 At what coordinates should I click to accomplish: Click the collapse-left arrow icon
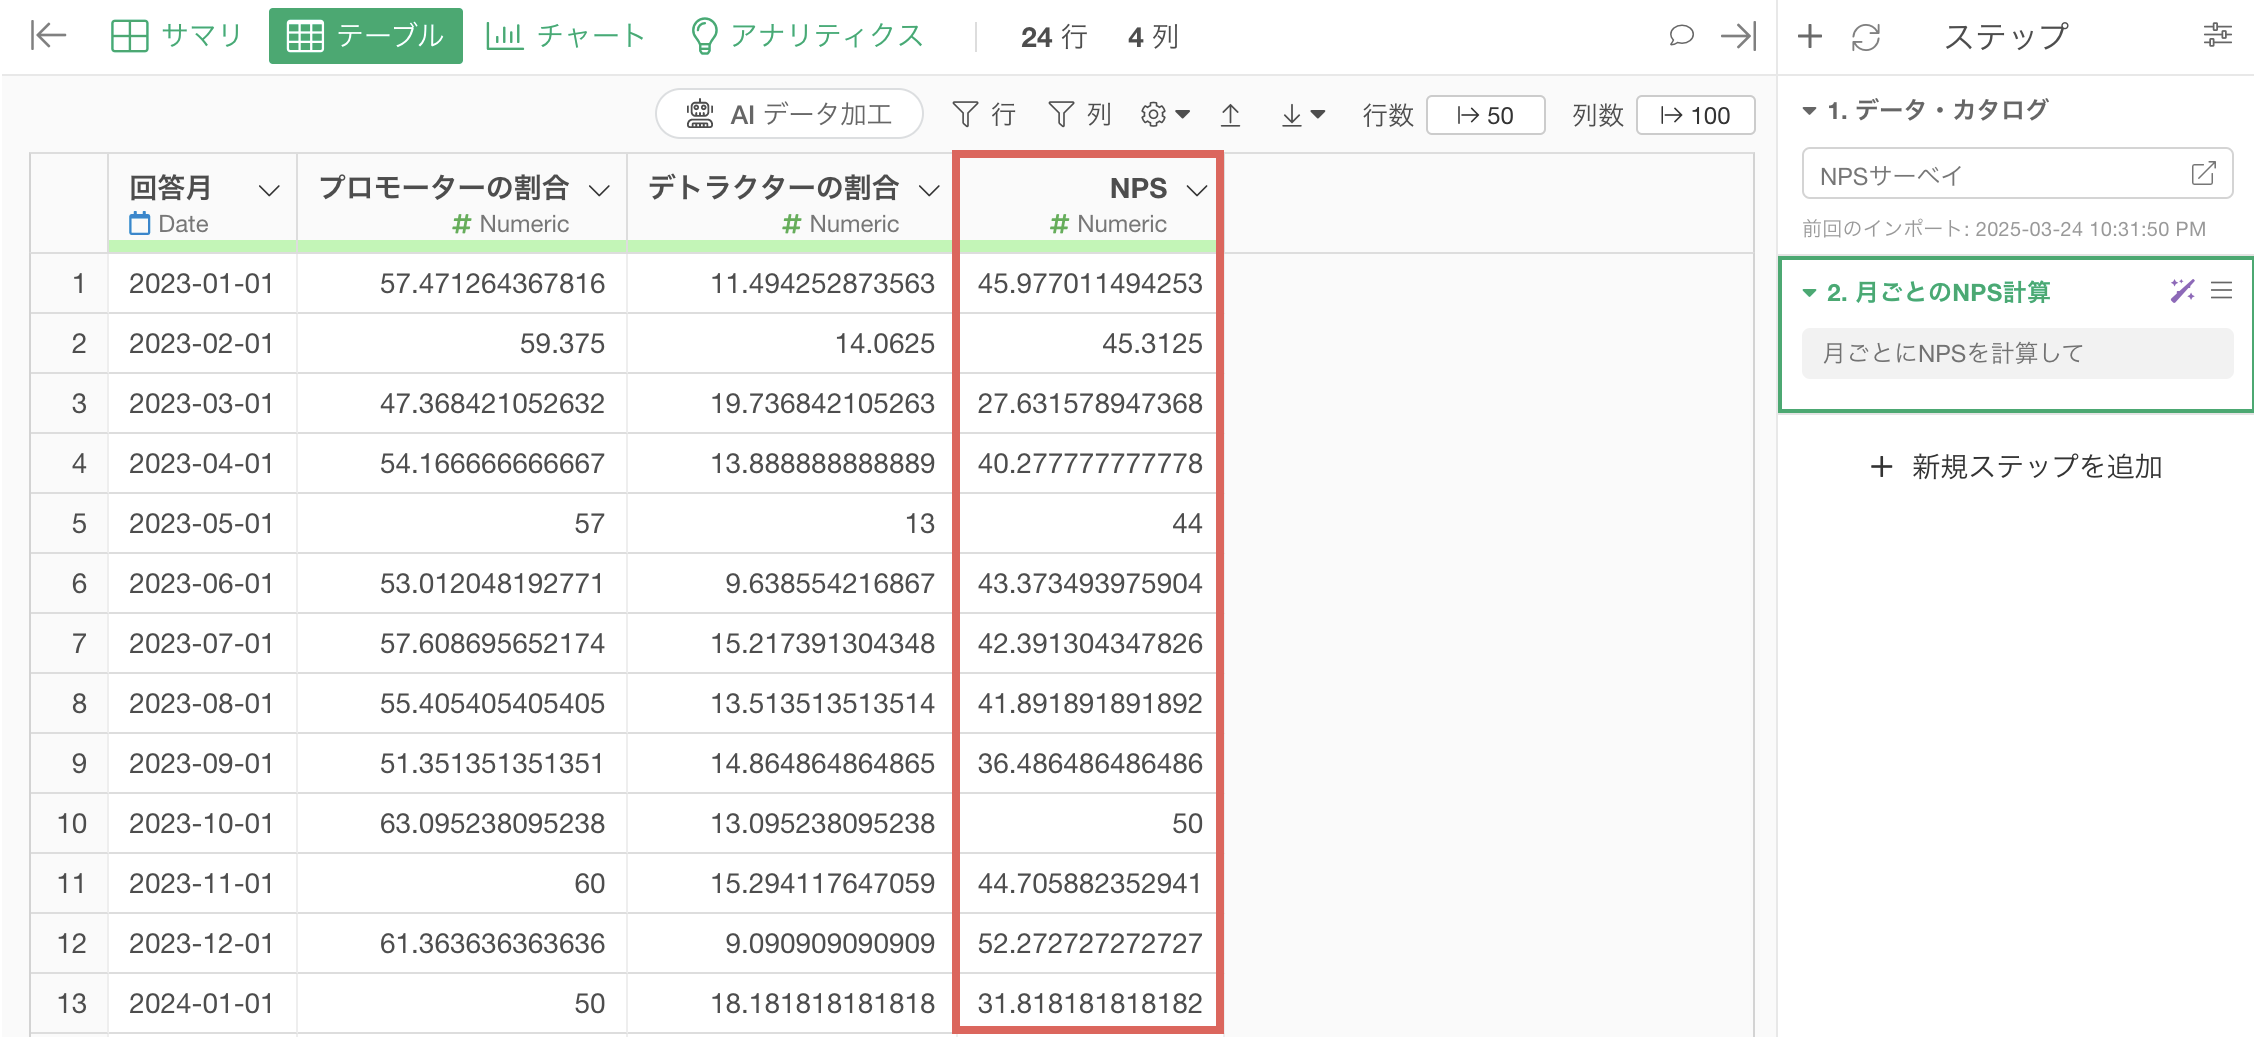click(x=48, y=36)
